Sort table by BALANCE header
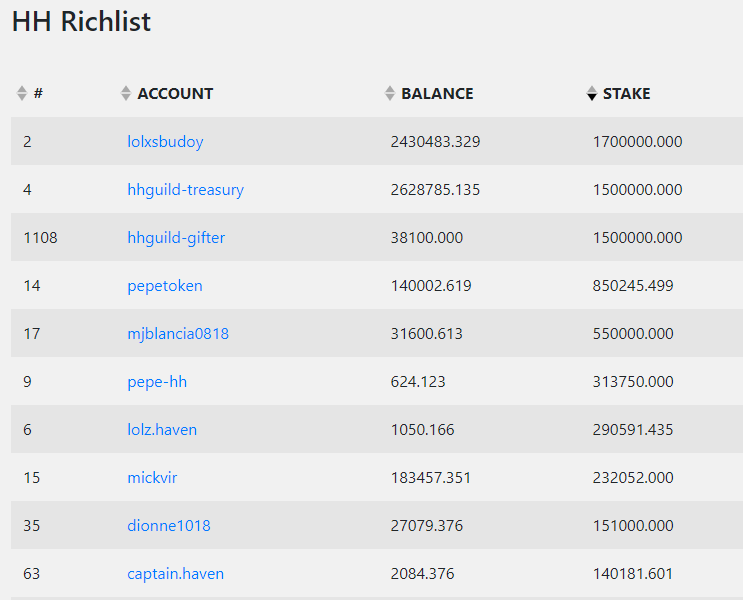 pyautogui.click(x=437, y=93)
